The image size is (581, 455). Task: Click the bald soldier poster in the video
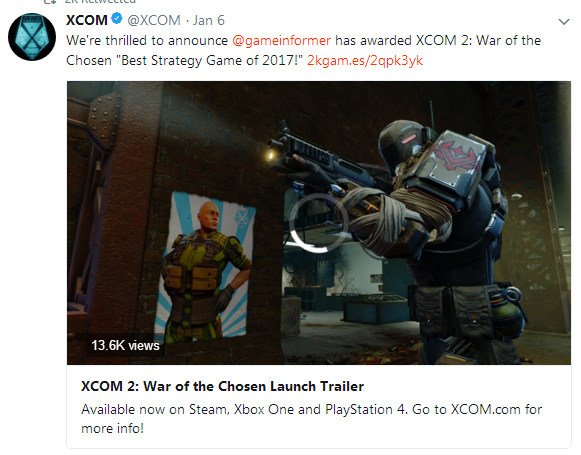click(206, 265)
